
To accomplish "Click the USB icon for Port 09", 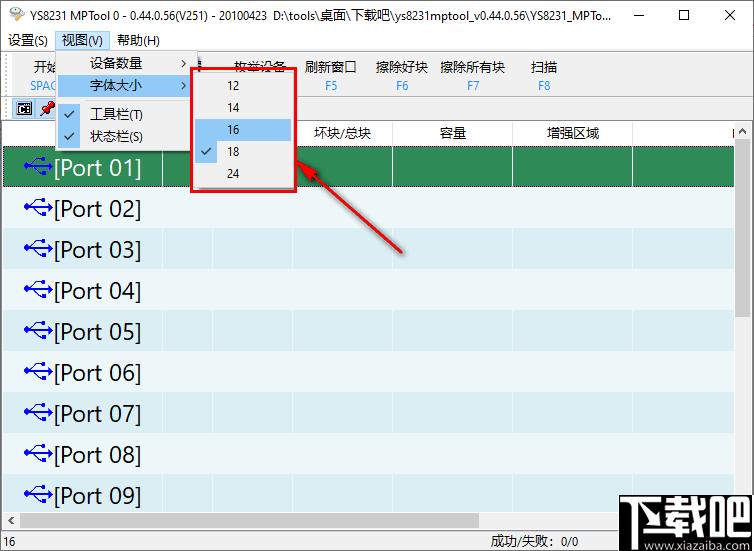I will pyautogui.click(x=38, y=493).
